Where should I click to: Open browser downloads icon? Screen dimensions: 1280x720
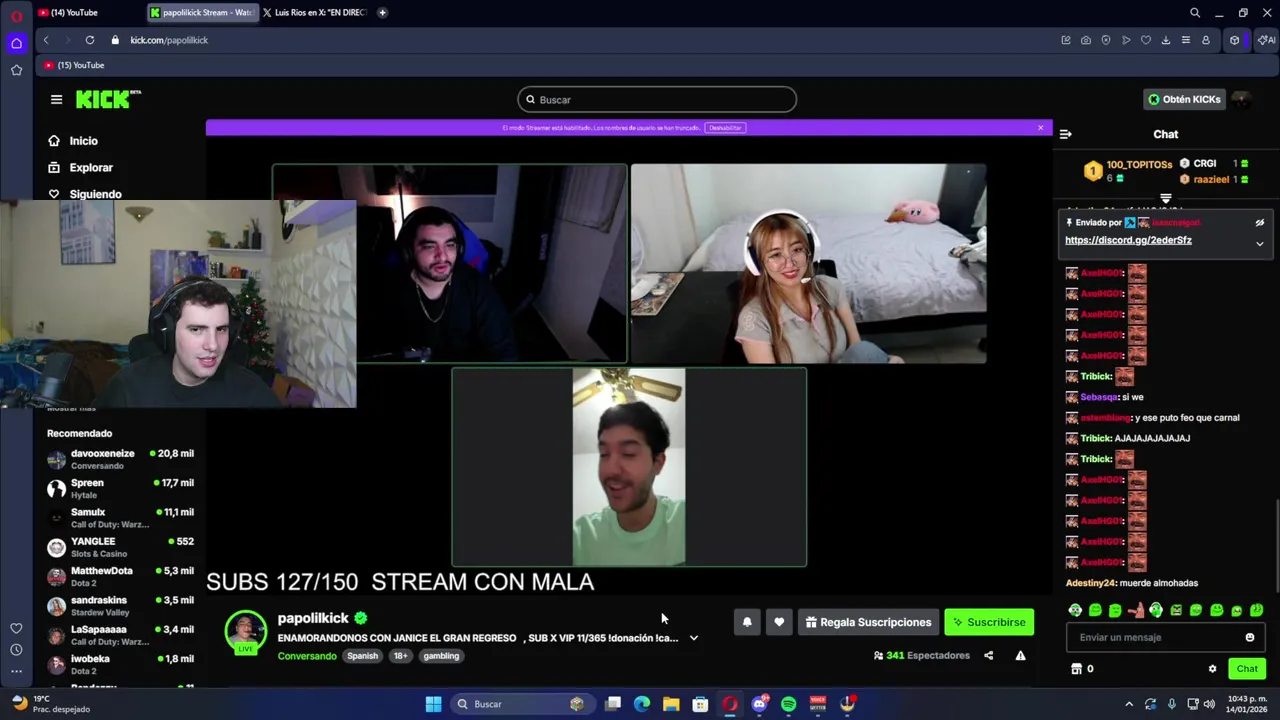(x=1166, y=40)
